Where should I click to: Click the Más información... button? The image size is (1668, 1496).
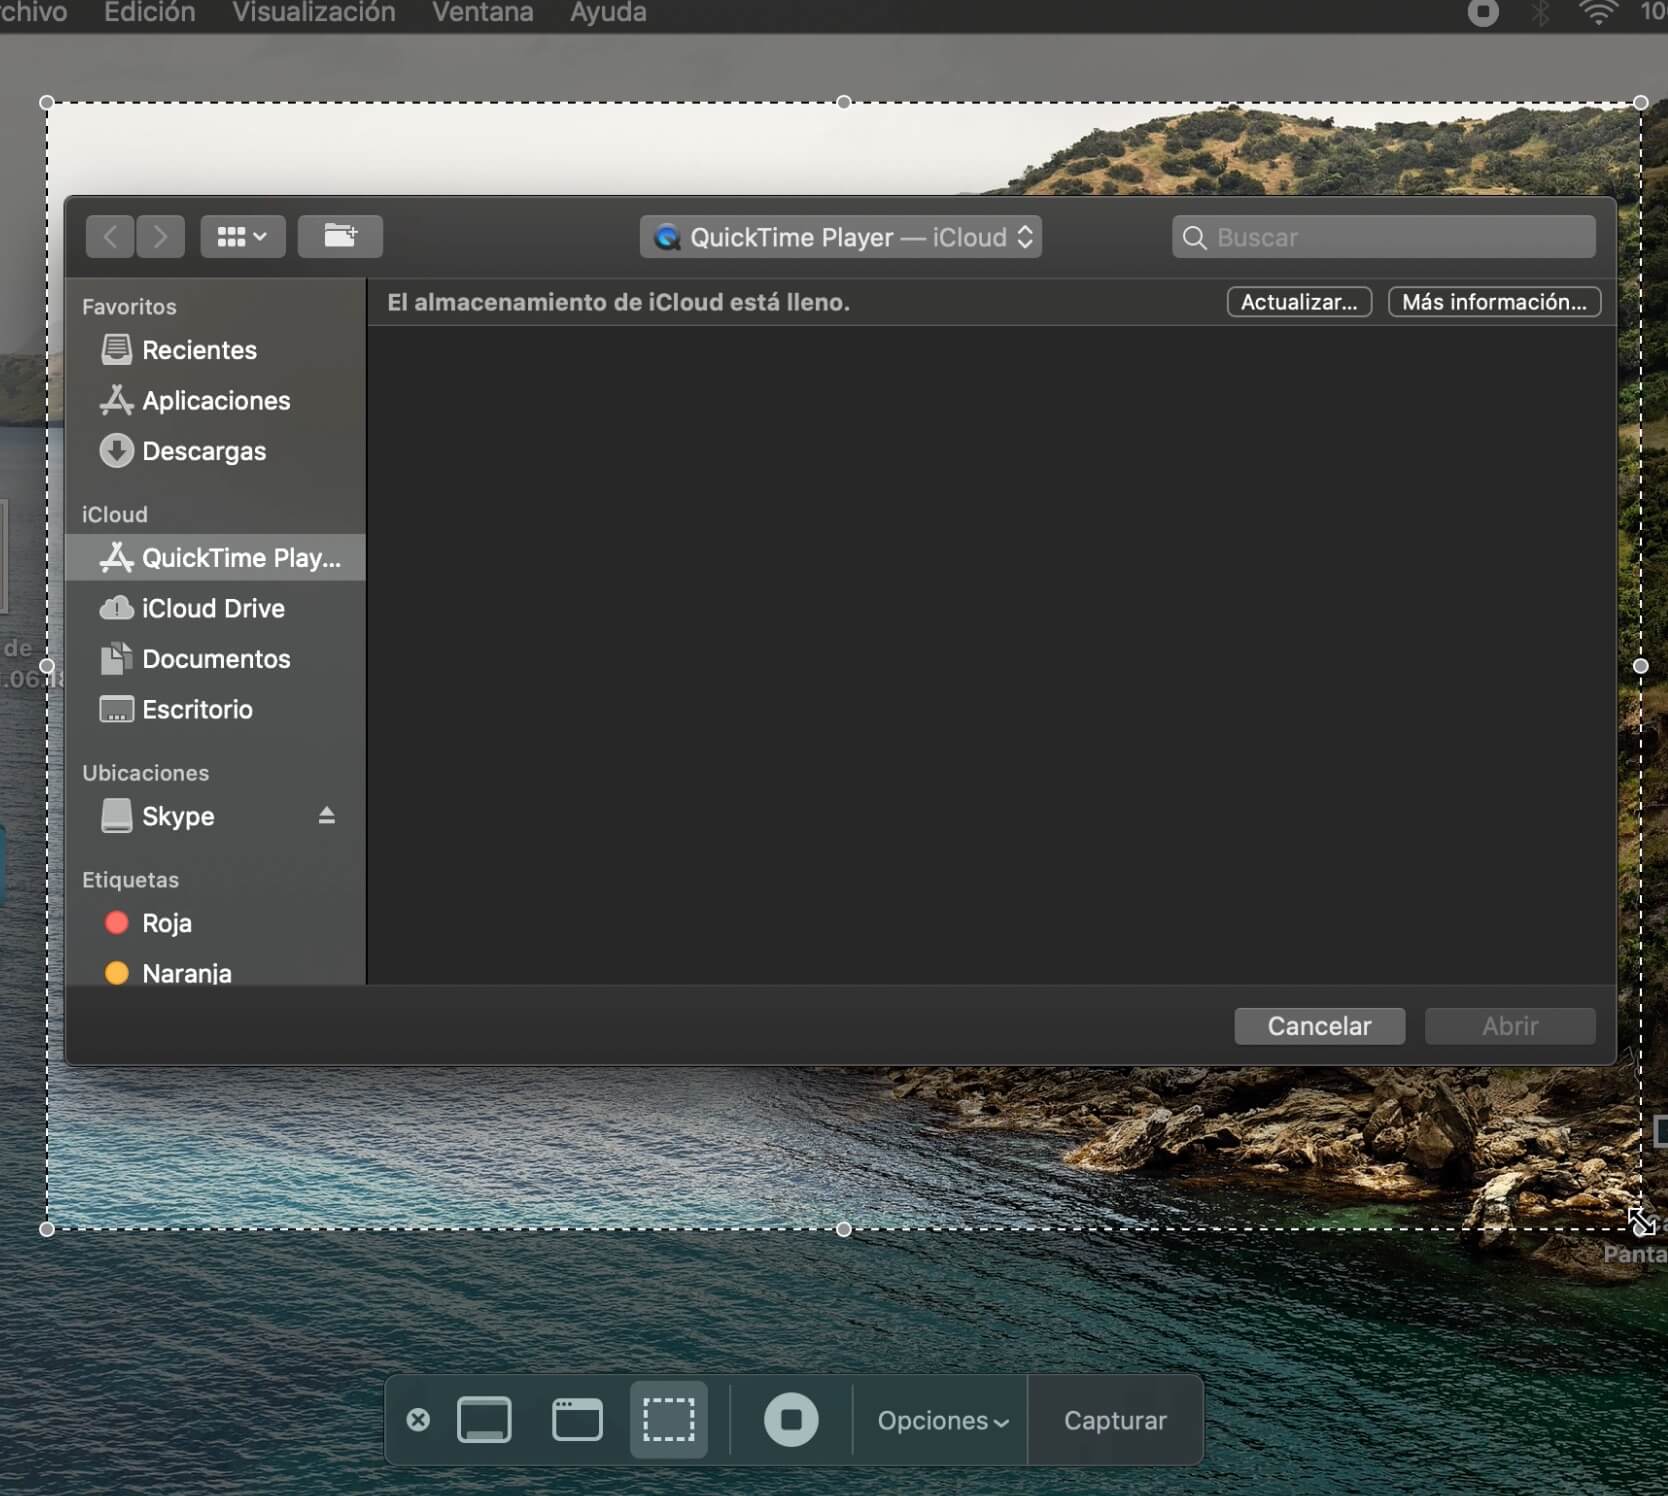pos(1494,302)
